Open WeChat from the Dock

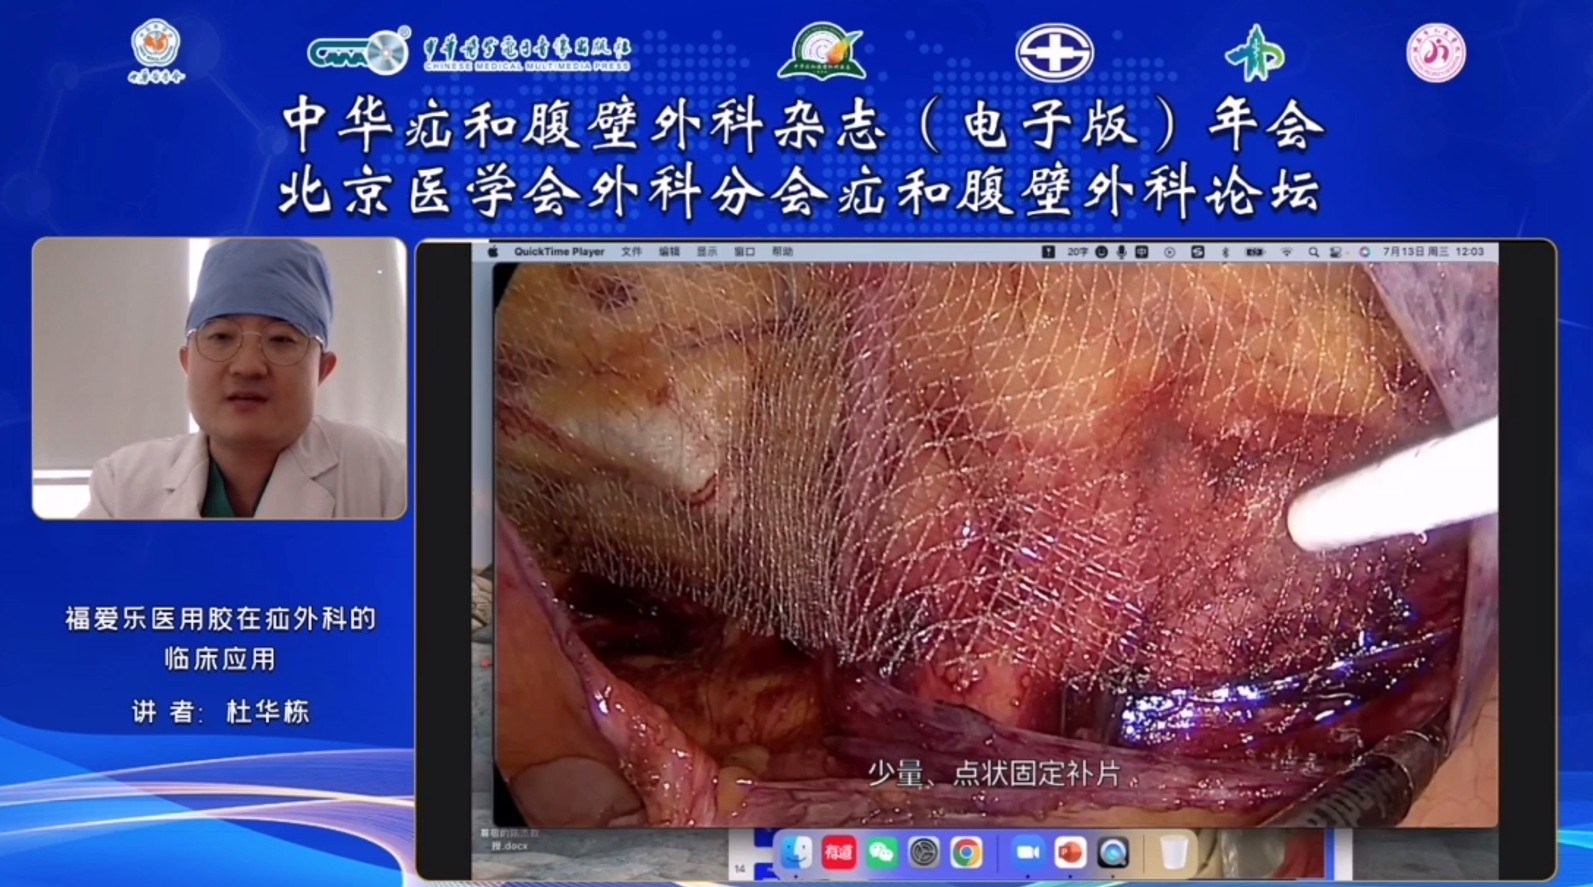coord(881,853)
